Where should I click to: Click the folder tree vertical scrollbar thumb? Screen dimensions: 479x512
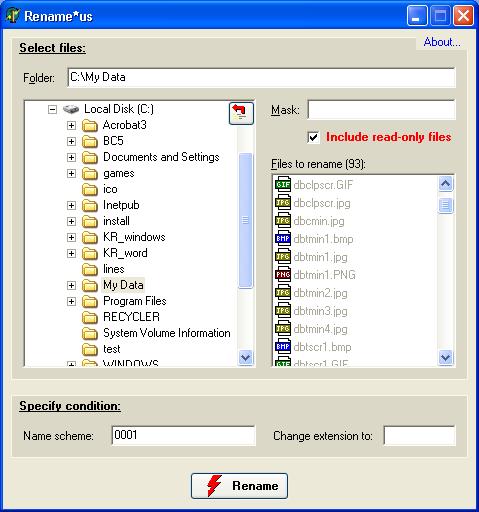[x=246, y=220]
